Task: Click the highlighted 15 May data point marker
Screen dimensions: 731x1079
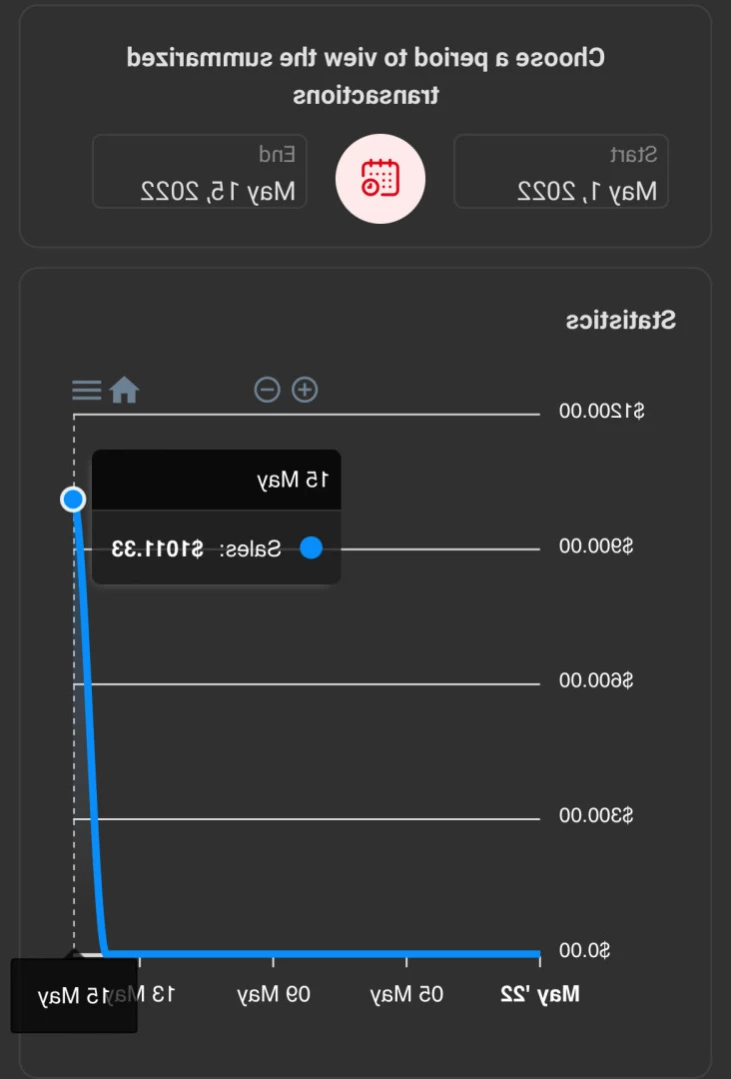Action: point(73,499)
